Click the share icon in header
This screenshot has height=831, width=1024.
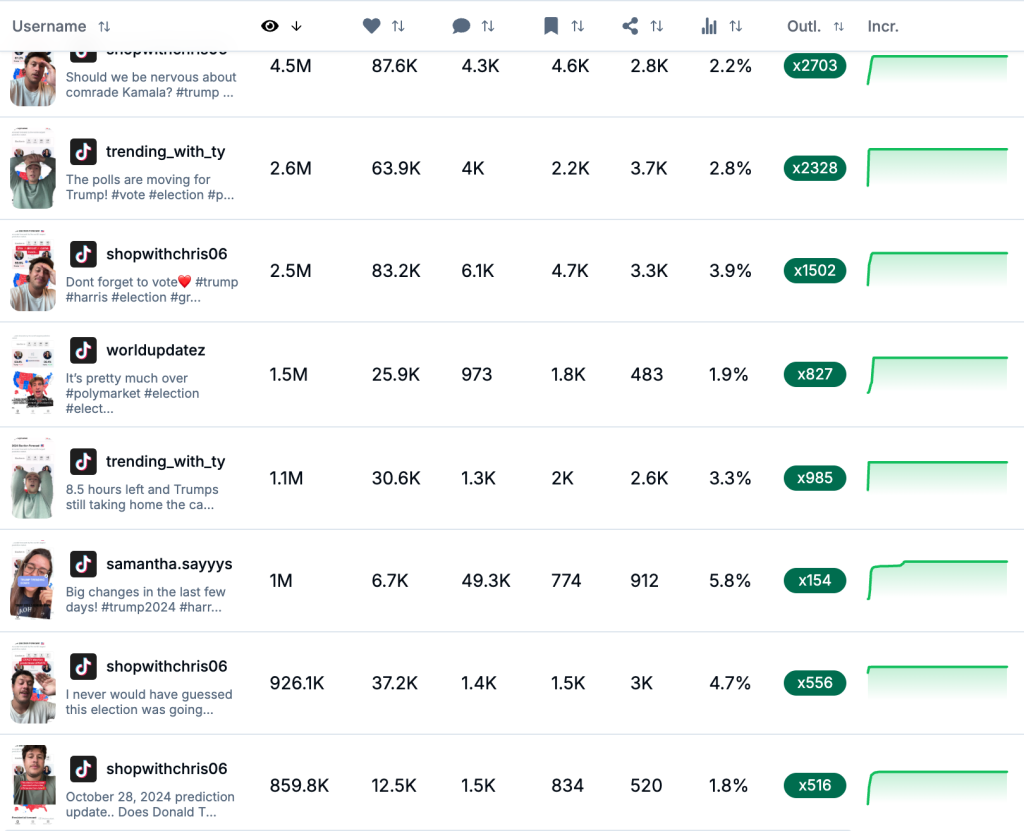(630, 26)
